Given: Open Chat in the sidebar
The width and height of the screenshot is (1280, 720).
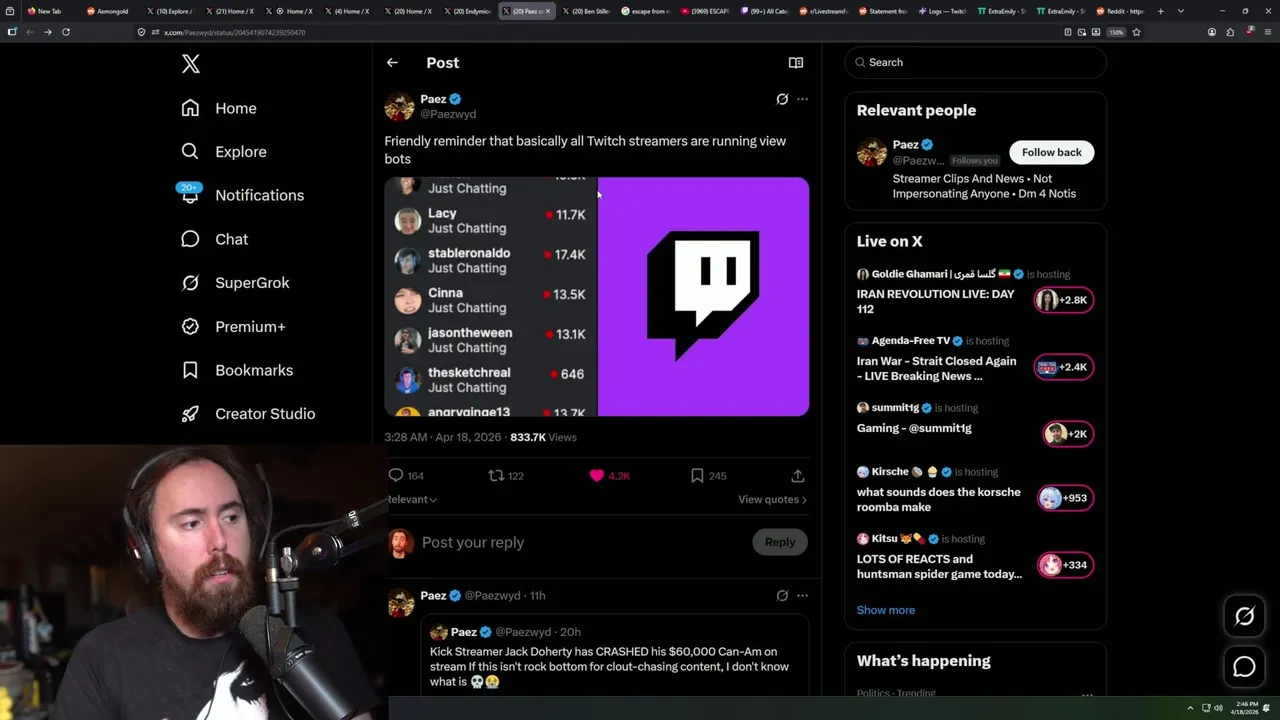Looking at the screenshot, I should pyautogui.click(x=215, y=239).
